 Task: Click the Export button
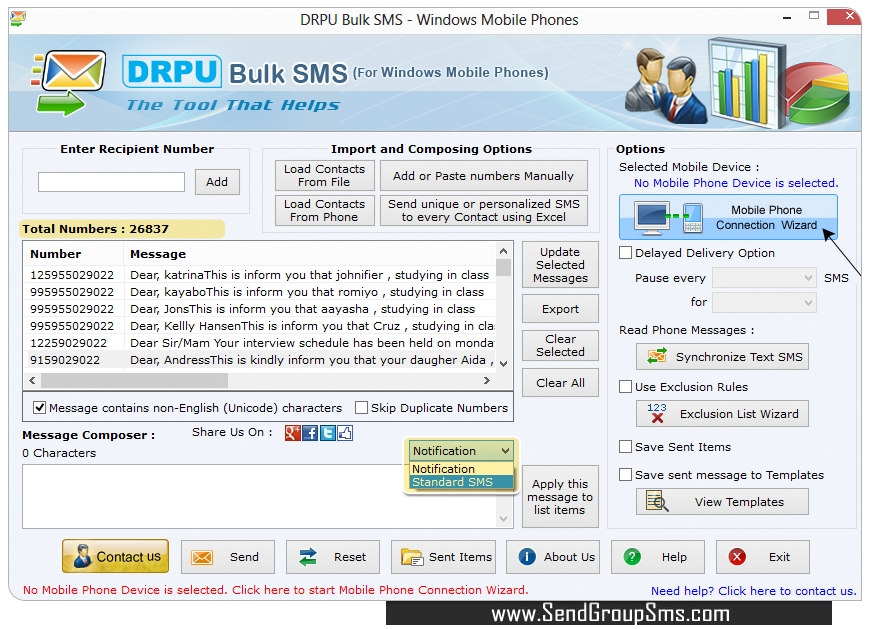coord(560,309)
